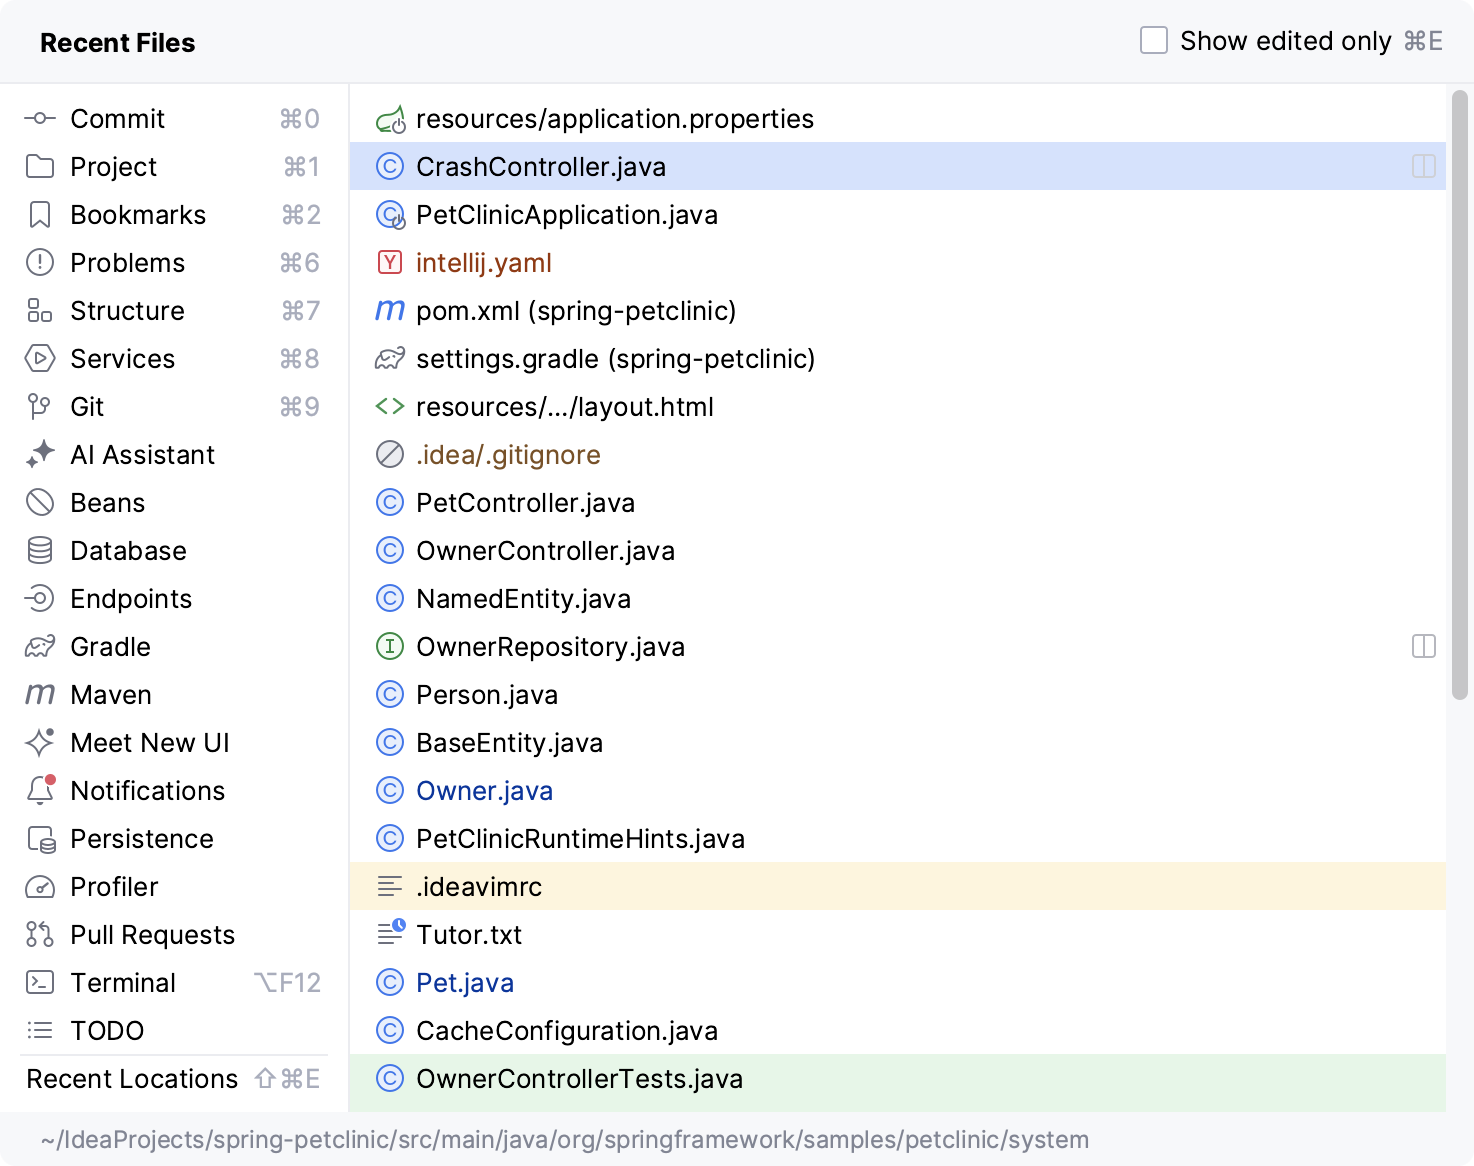Screen dimensions: 1474x1166
Task: Open the Notifications tool window
Action: [x=173, y=791]
